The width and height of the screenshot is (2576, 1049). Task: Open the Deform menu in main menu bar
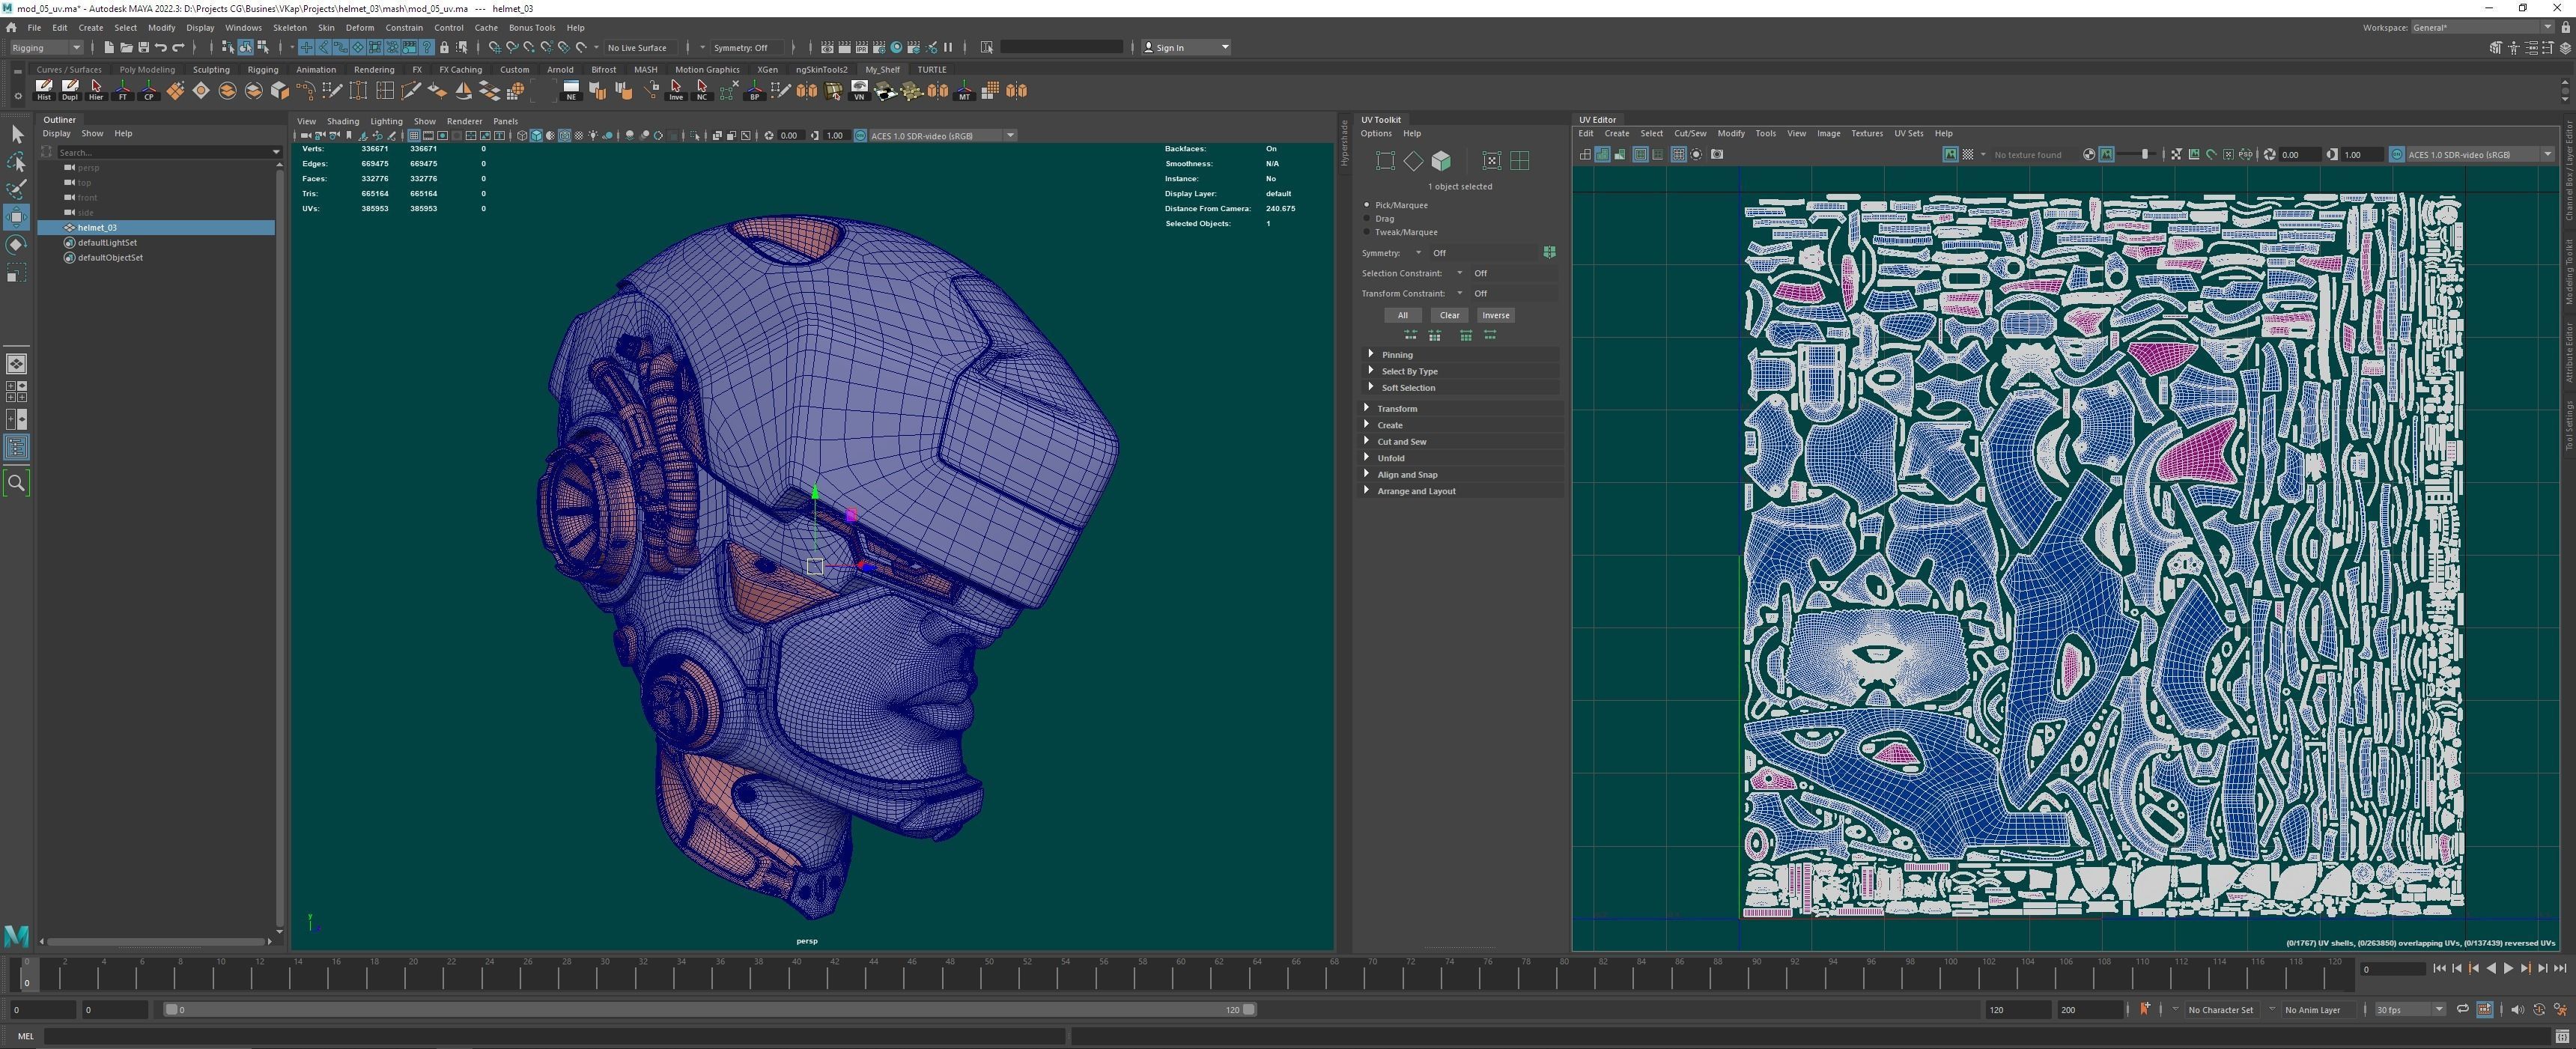(359, 28)
